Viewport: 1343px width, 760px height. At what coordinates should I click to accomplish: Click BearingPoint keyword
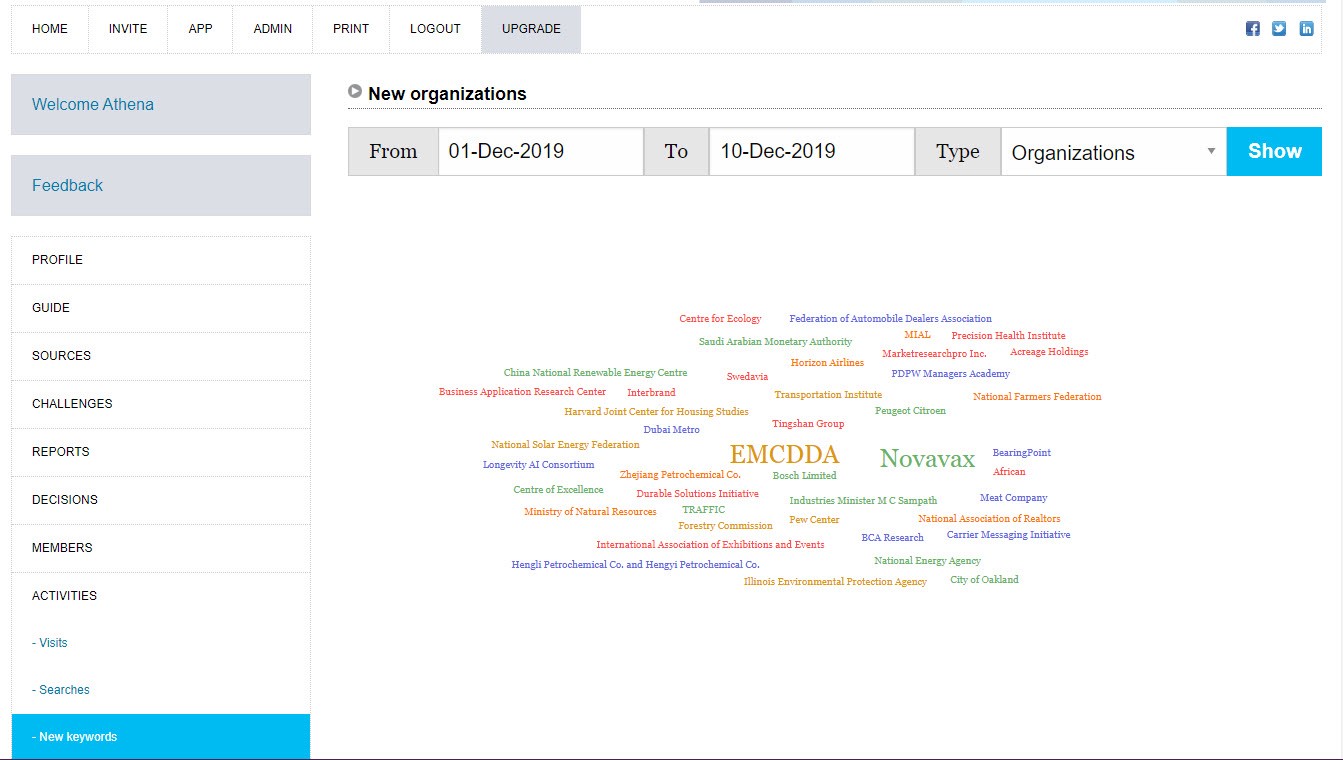tap(1021, 453)
